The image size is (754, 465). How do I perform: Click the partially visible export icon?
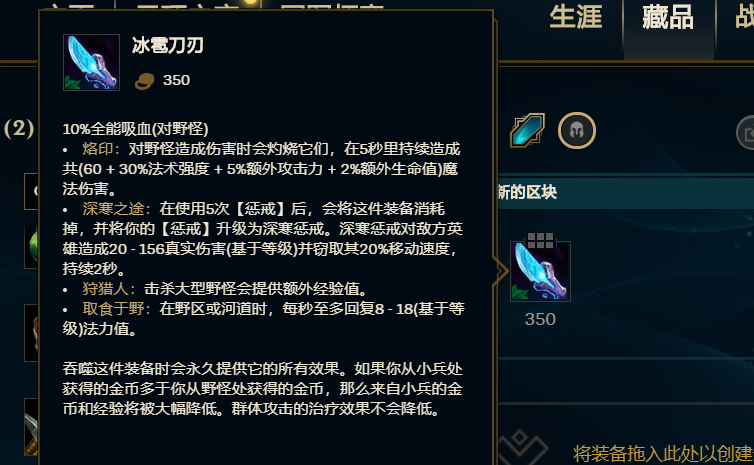[745, 133]
